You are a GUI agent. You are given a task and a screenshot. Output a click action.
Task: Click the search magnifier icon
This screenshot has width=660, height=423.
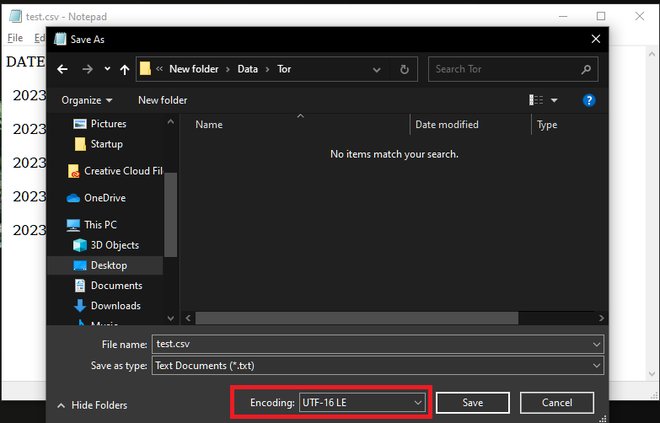[586, 69]
